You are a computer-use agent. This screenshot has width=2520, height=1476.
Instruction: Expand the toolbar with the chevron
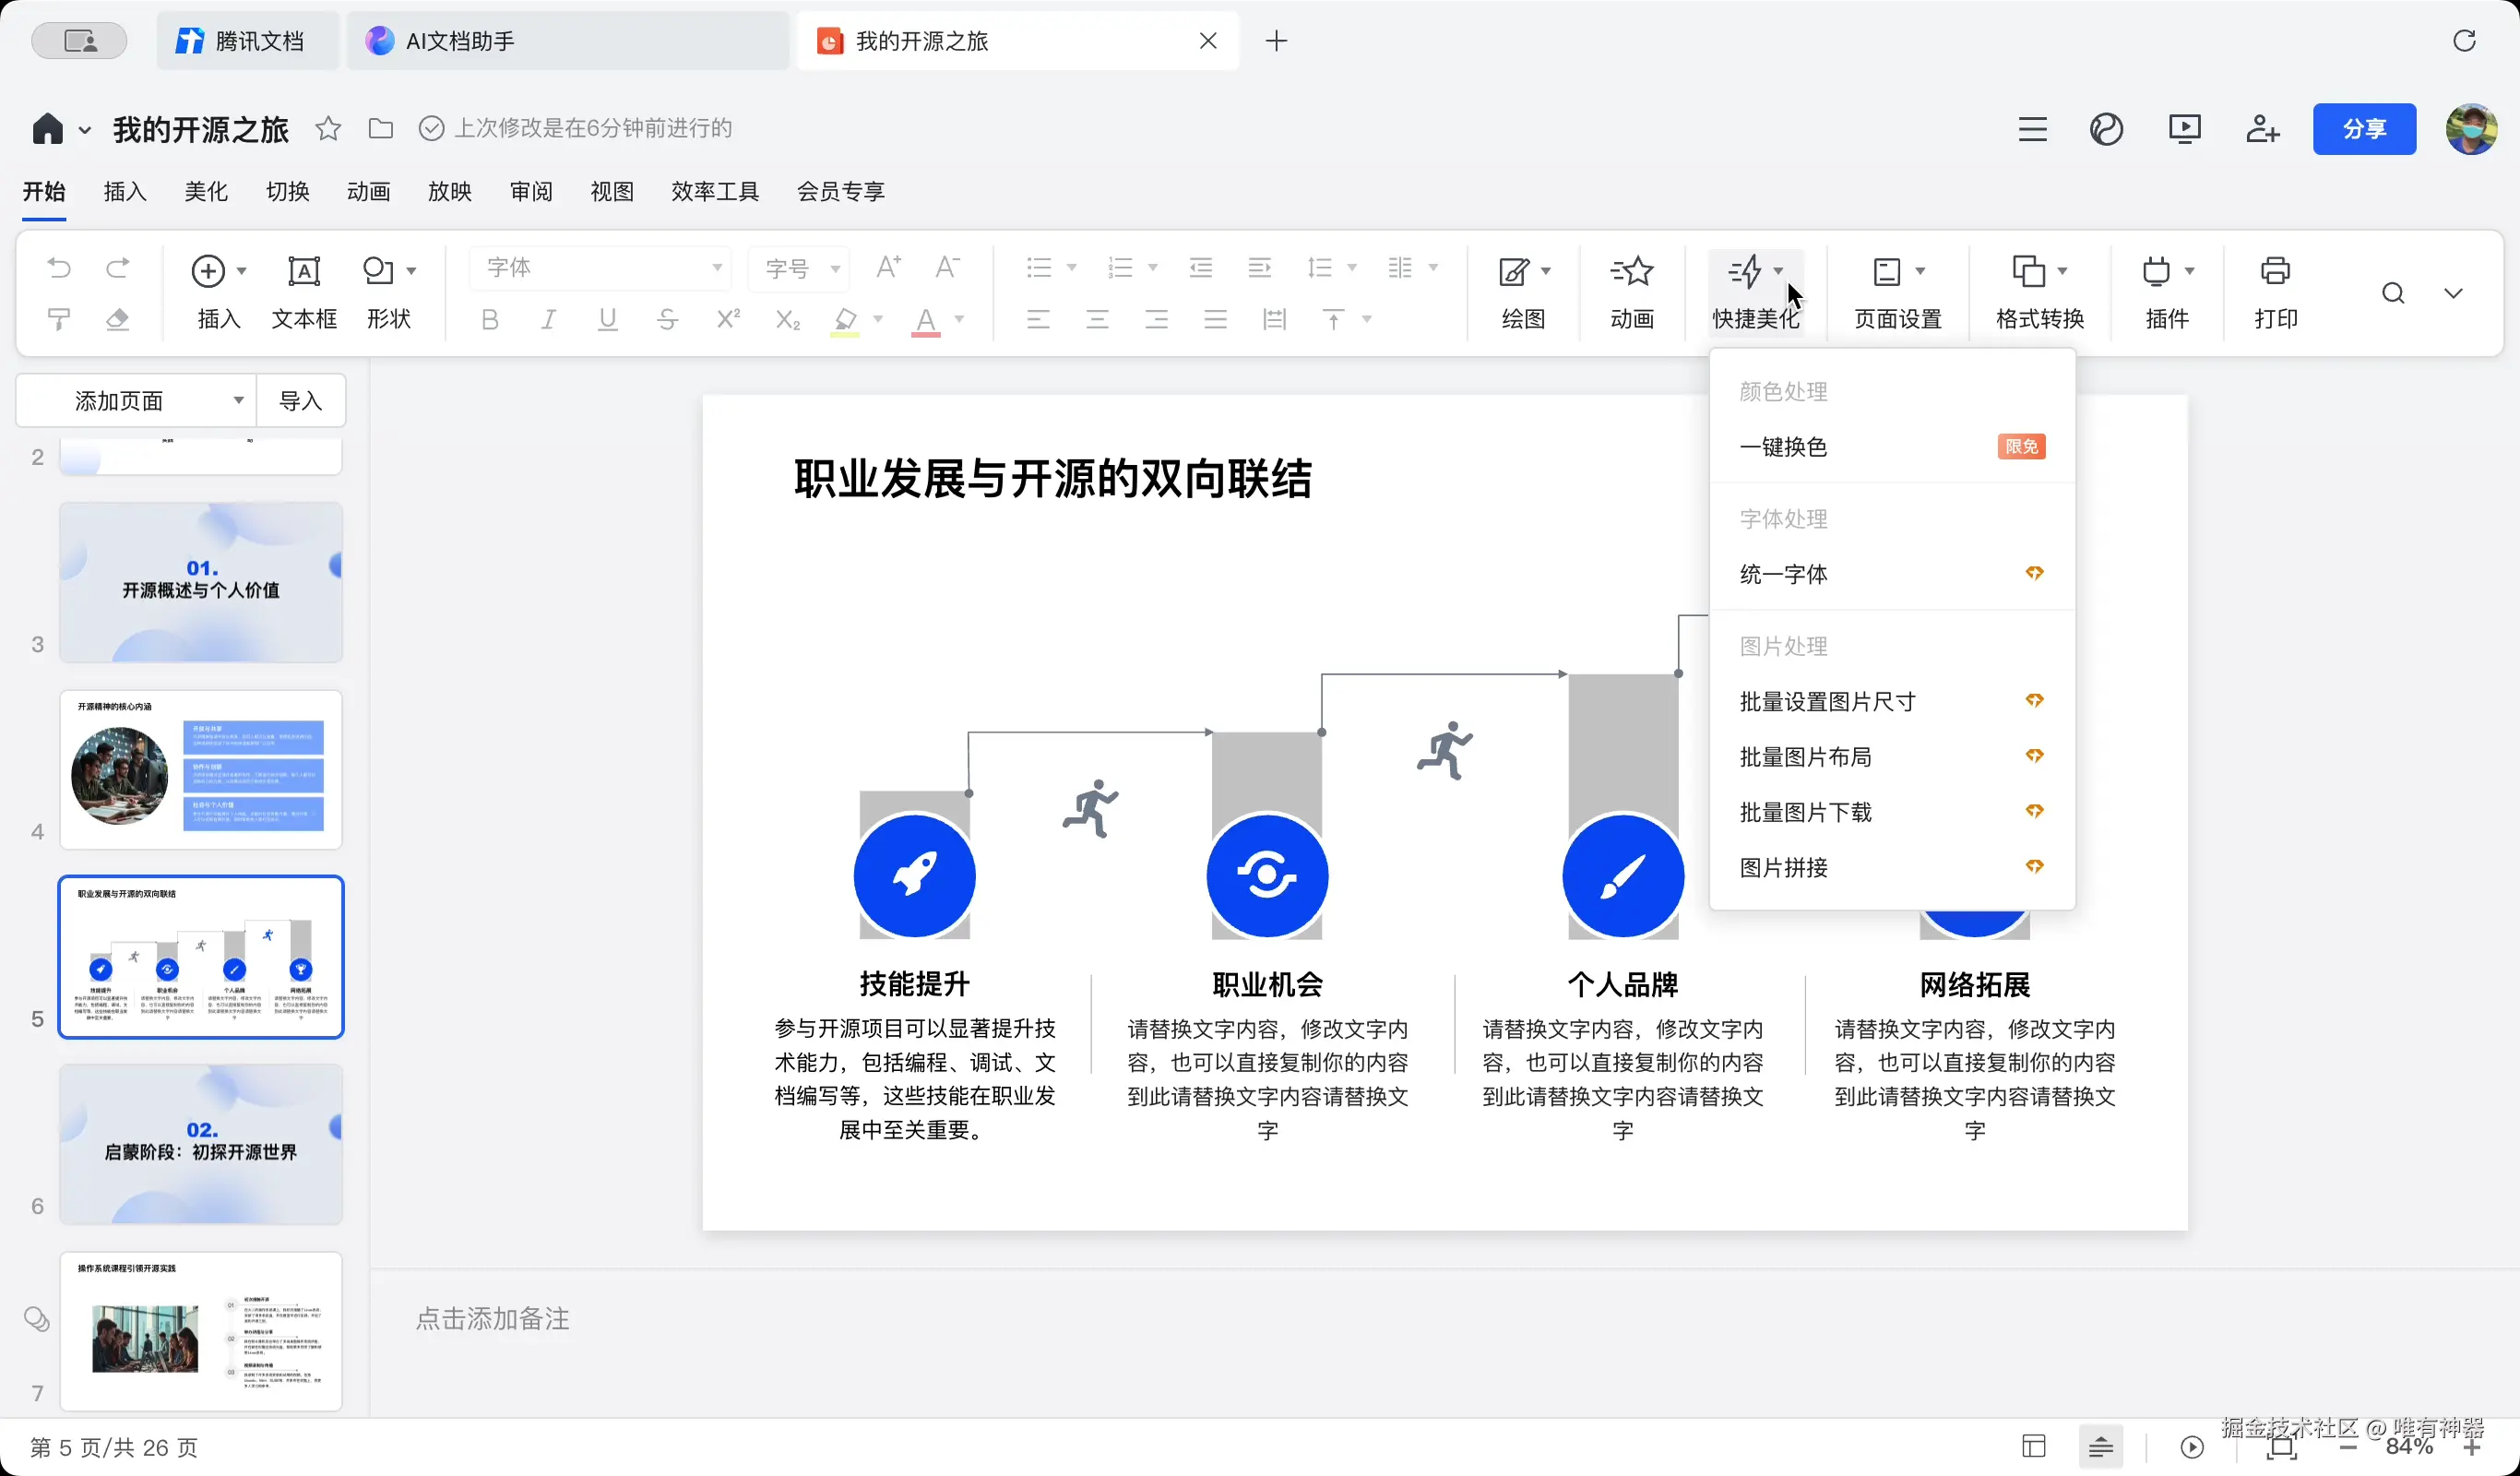(2453, 293)
